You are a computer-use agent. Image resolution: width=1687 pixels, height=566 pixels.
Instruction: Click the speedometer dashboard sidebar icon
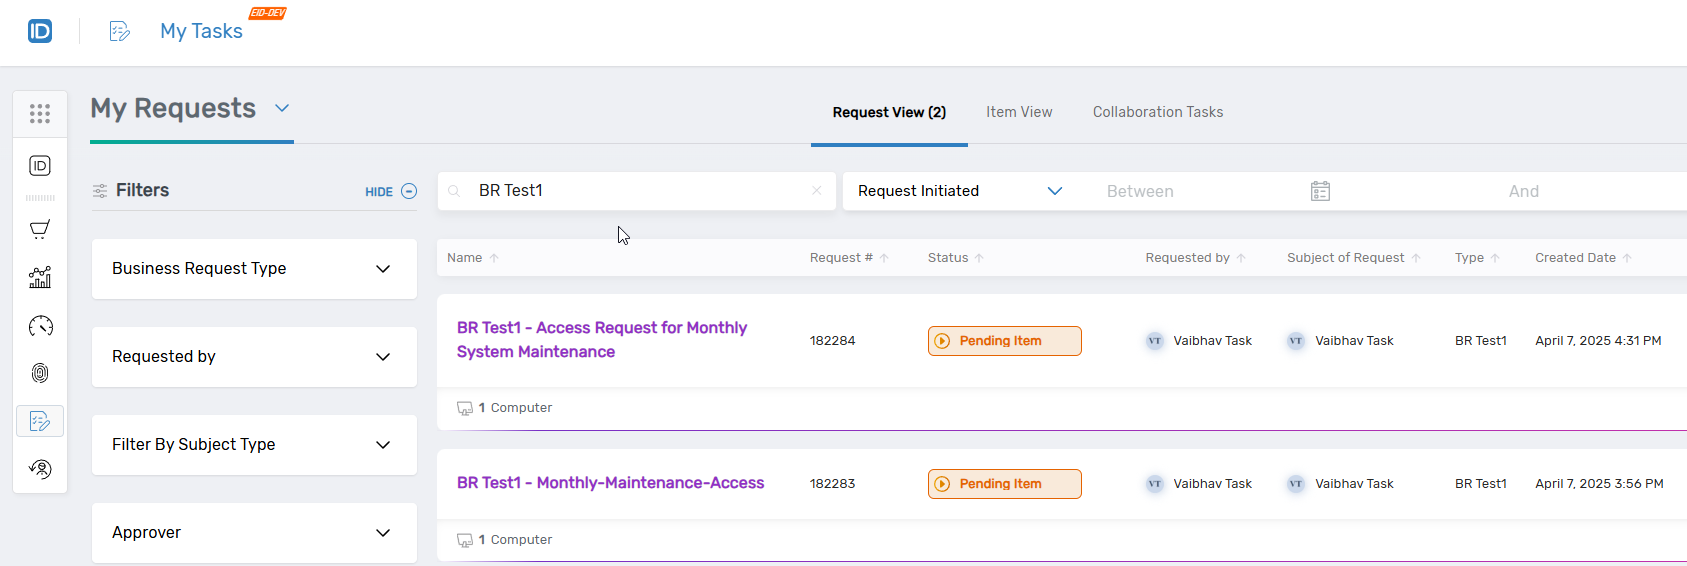coord(40,326)
